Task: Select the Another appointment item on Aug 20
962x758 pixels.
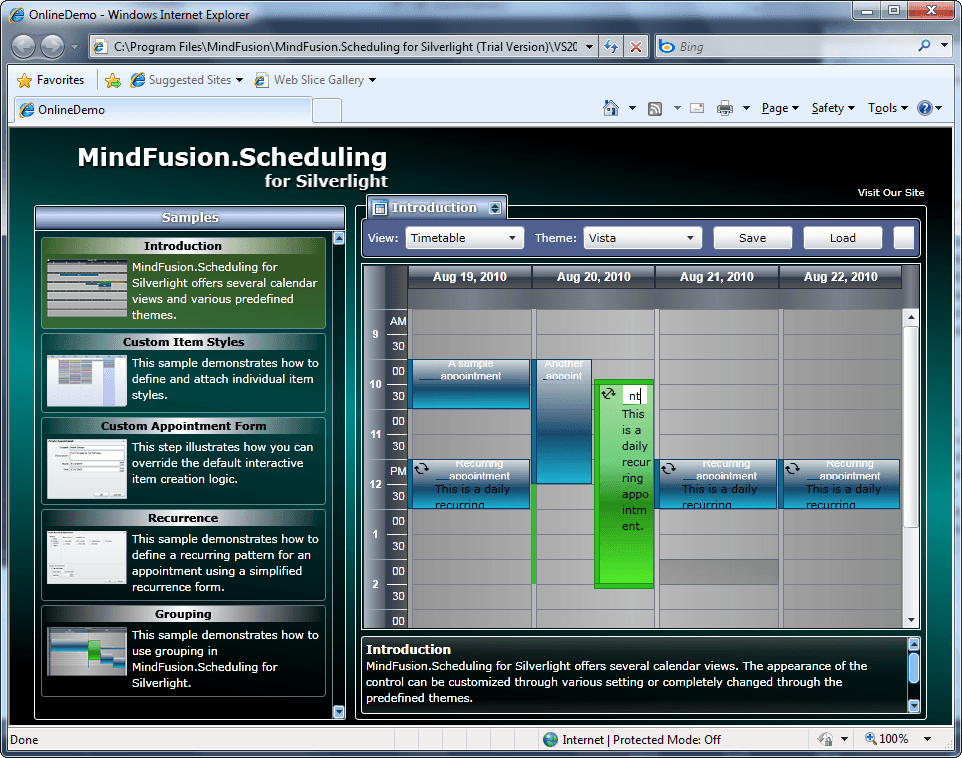Action: pos(564,422)
